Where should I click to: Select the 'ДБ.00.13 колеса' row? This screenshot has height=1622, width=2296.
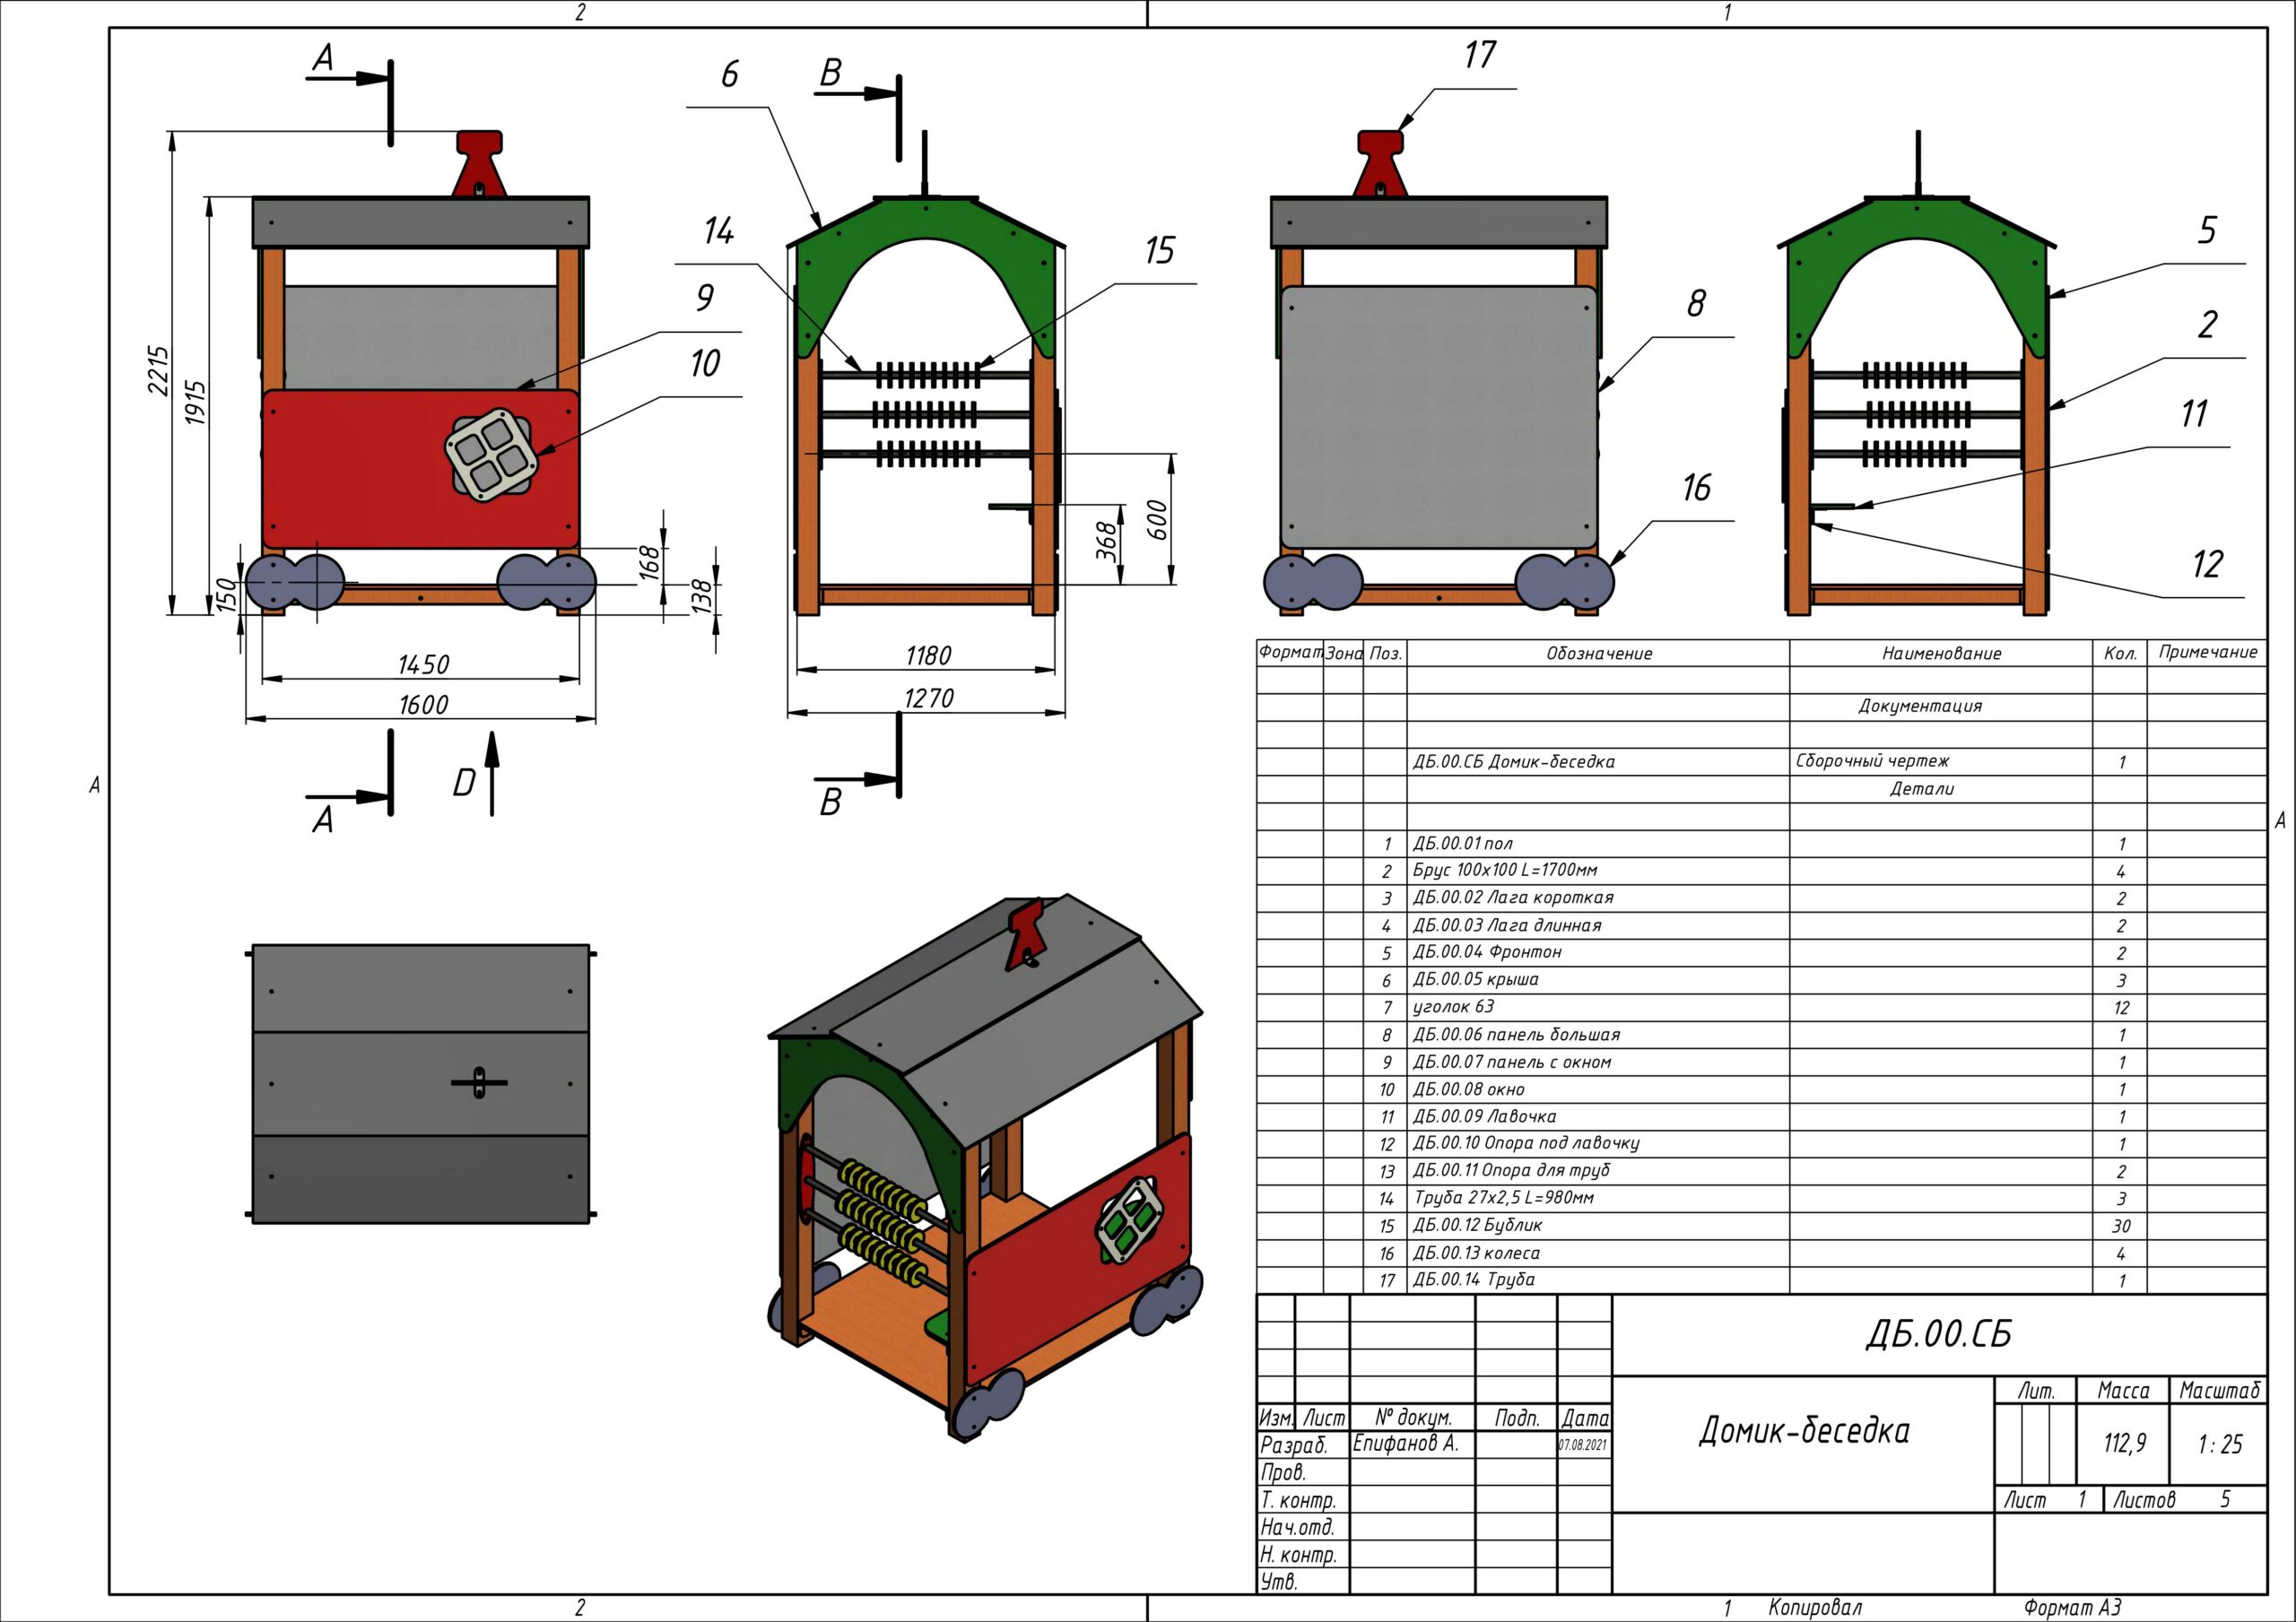1761,1253
